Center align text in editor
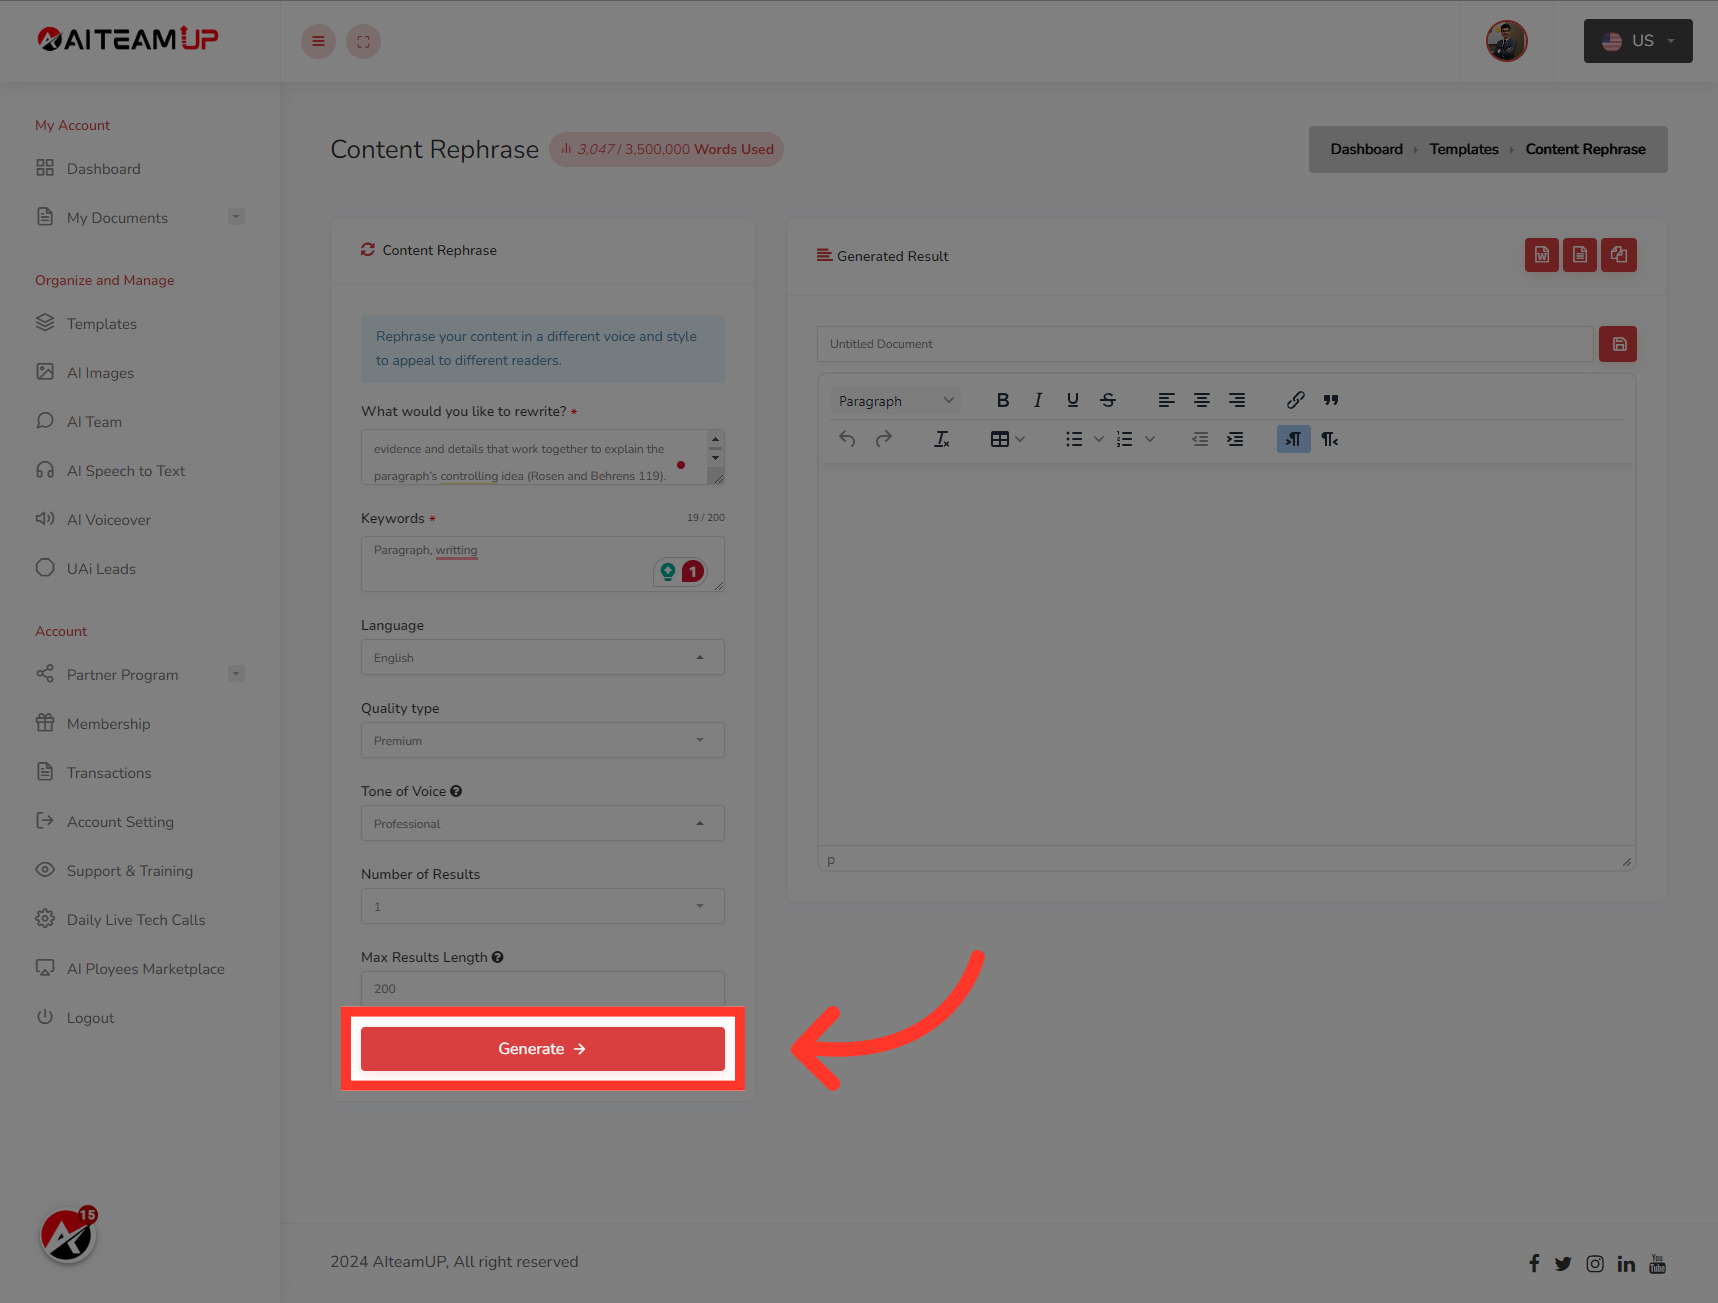The height and width of the screenshot is (1303, 1718). [x=1201, y=400]
